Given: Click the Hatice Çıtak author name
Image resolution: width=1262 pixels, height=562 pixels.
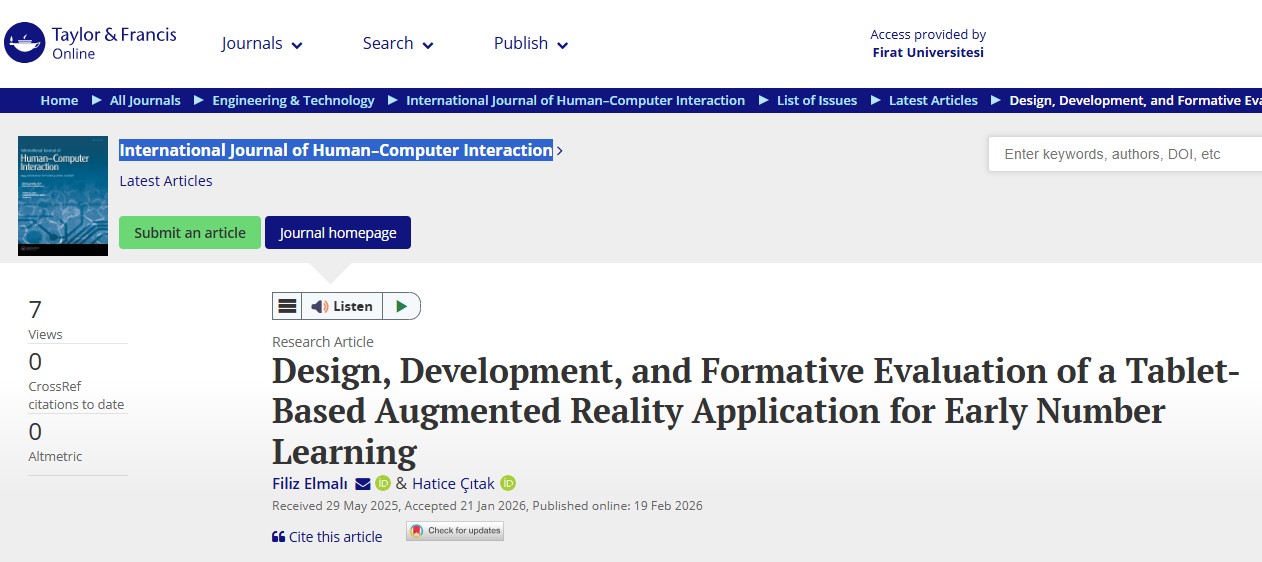Looking at the screenshot, I should (453, 484).
